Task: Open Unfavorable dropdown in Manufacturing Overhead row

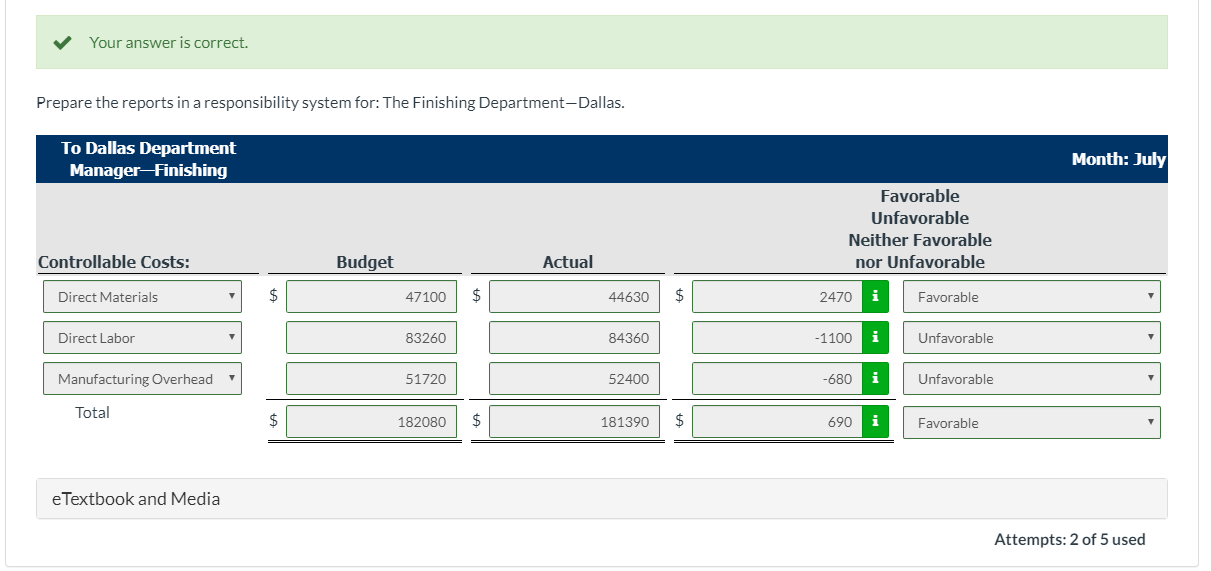Action: (1032, 379)
